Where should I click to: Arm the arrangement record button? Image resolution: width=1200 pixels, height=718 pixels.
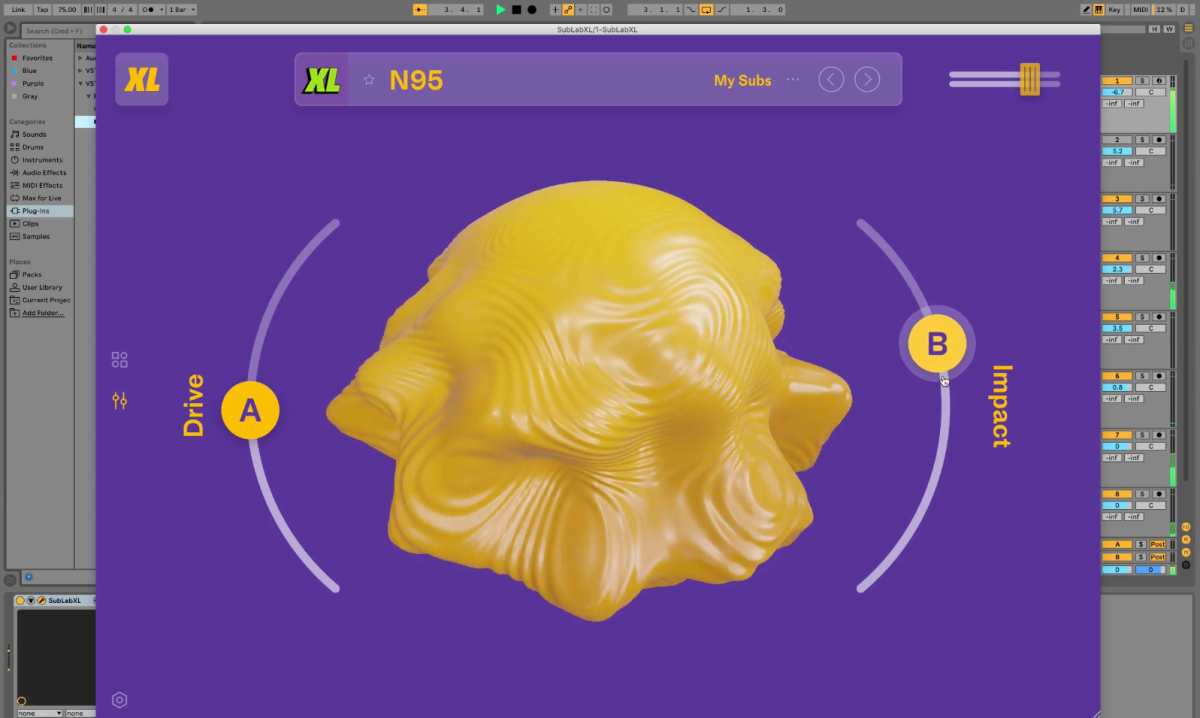pyautogui.click(x=532, y=9)
